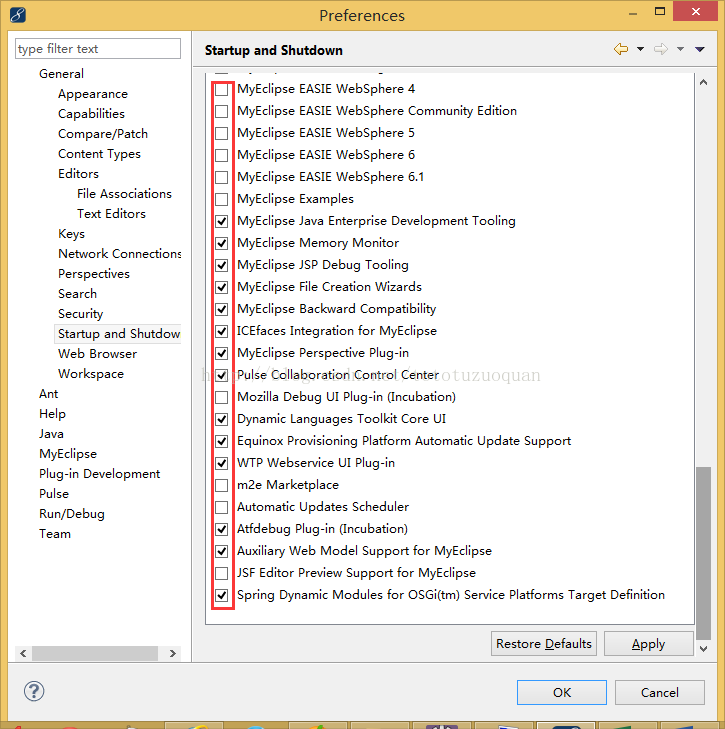Uncheck WTP Webservice UI Plug-in

pyautogui.click(x=222, y=464)
